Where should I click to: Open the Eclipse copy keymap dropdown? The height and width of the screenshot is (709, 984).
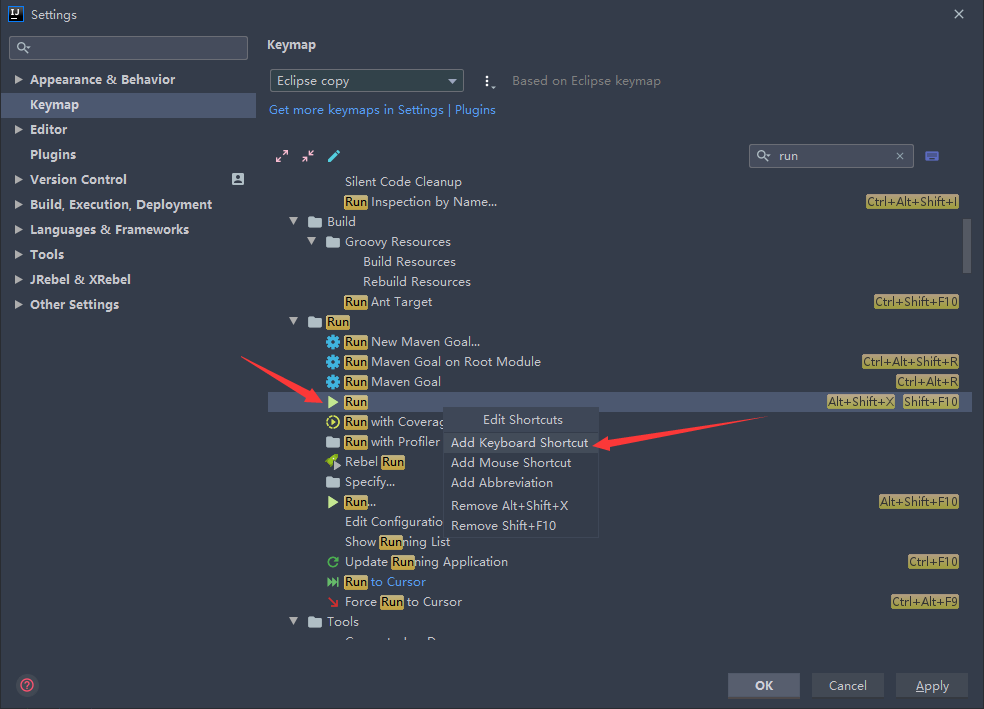(x=366, y=81)
